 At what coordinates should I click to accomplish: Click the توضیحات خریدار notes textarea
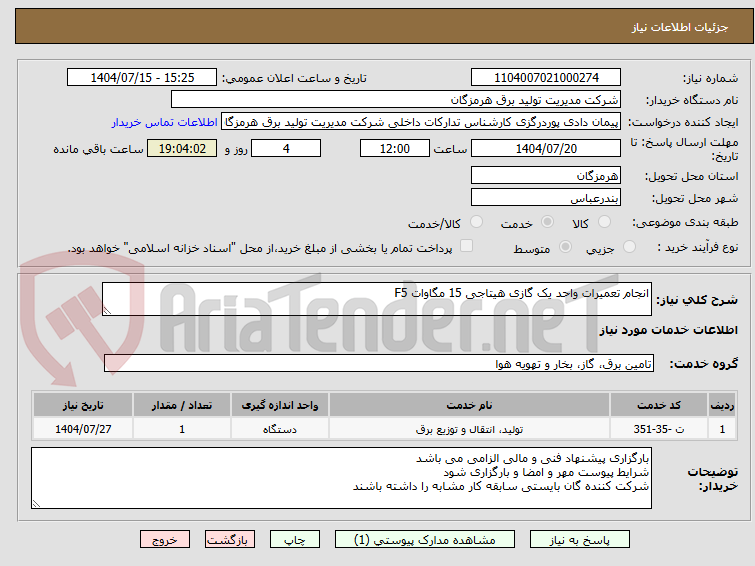[x=341, y=478]
